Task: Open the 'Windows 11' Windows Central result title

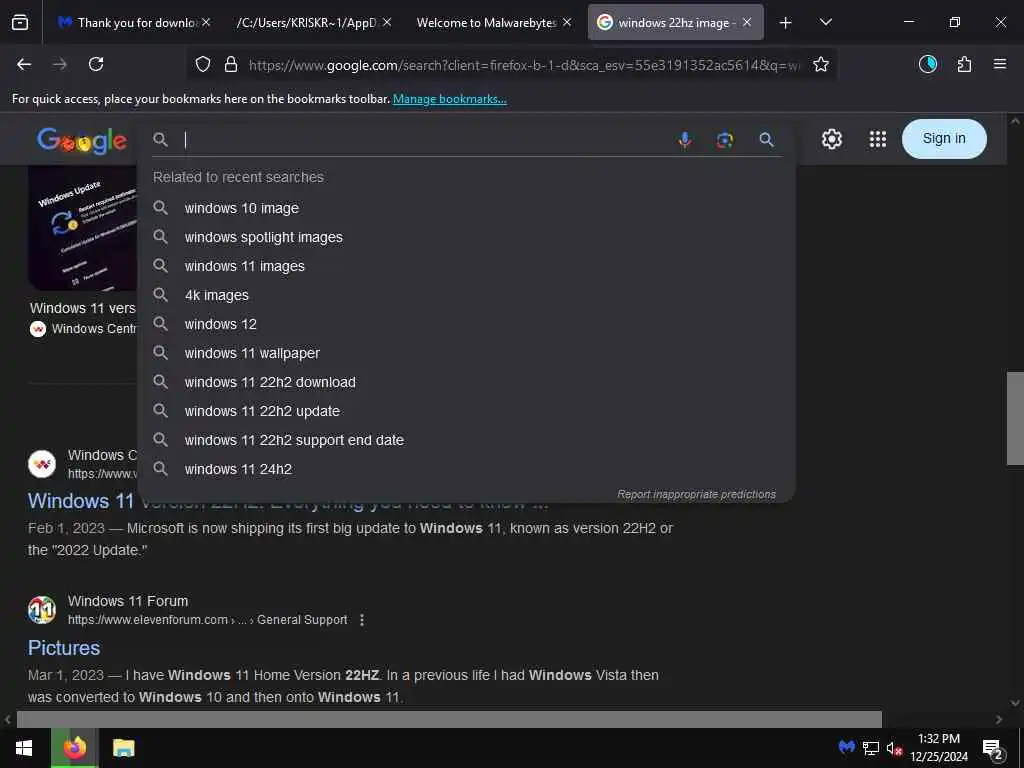Action: point(81,501)
